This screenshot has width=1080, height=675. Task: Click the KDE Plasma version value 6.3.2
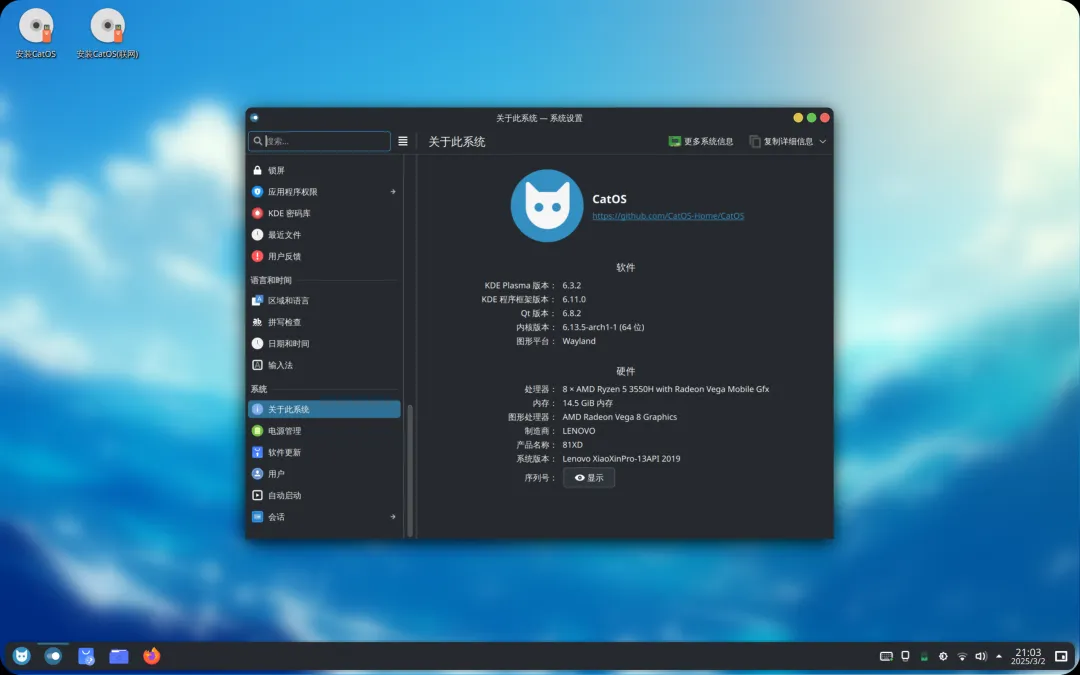572,285
